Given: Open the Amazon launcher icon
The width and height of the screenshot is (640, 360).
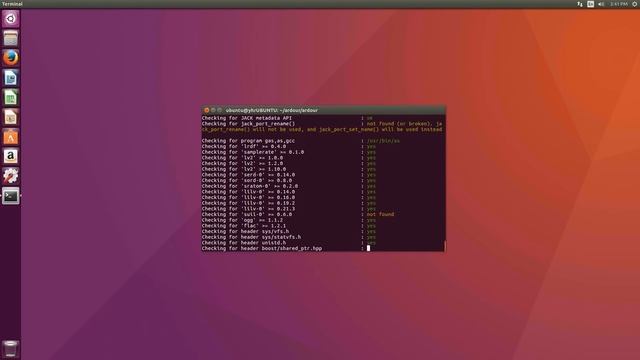Looking at the screenshot, I should (x=11, y=156).
